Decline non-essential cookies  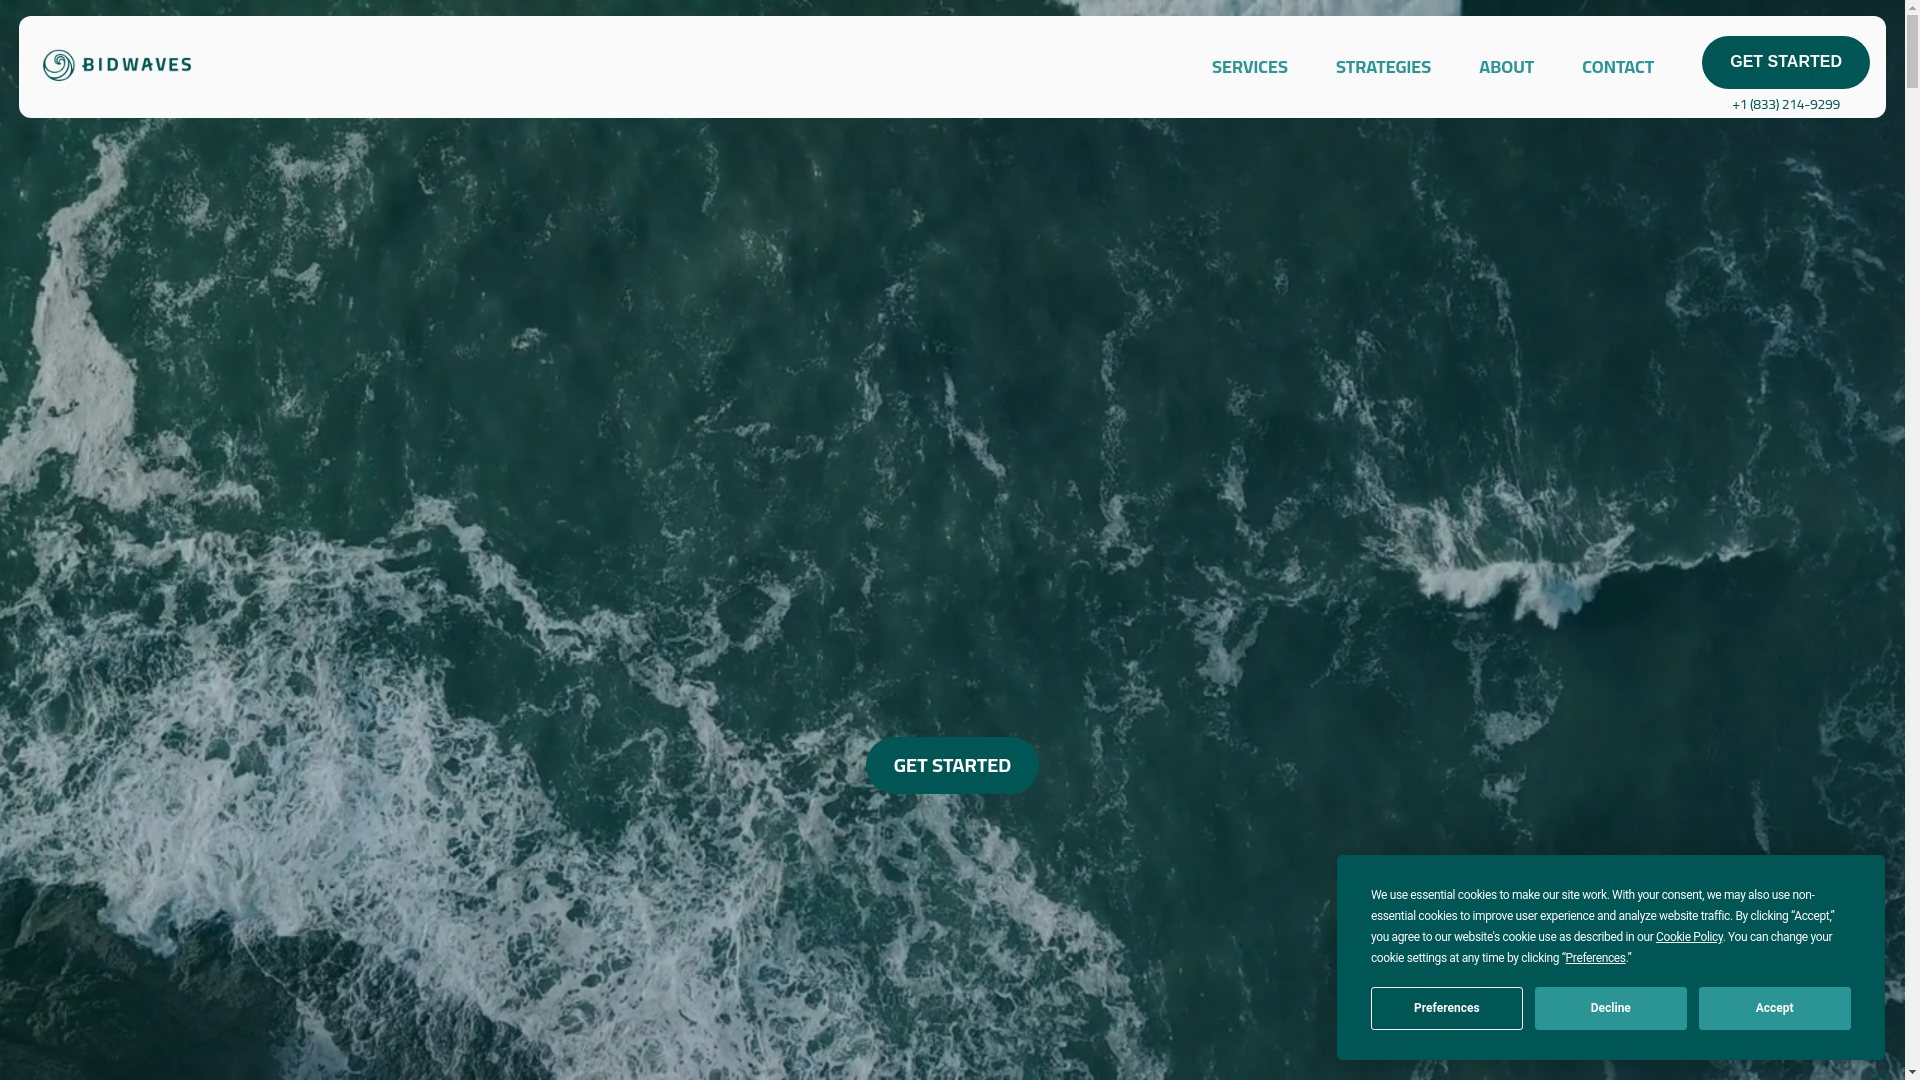click(1610, 1008)
